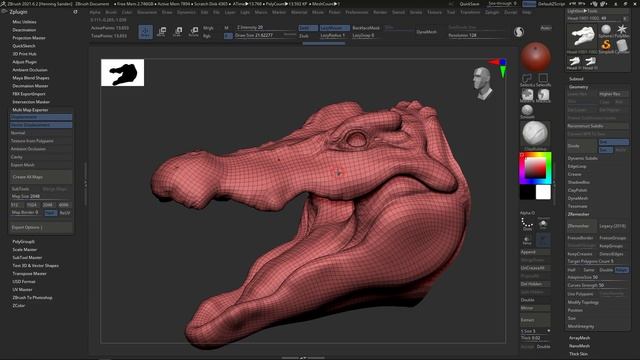Screen dimensions: 640x360
Task: Choose the MaskLasso brush icon
Action: tap(543, 96)
